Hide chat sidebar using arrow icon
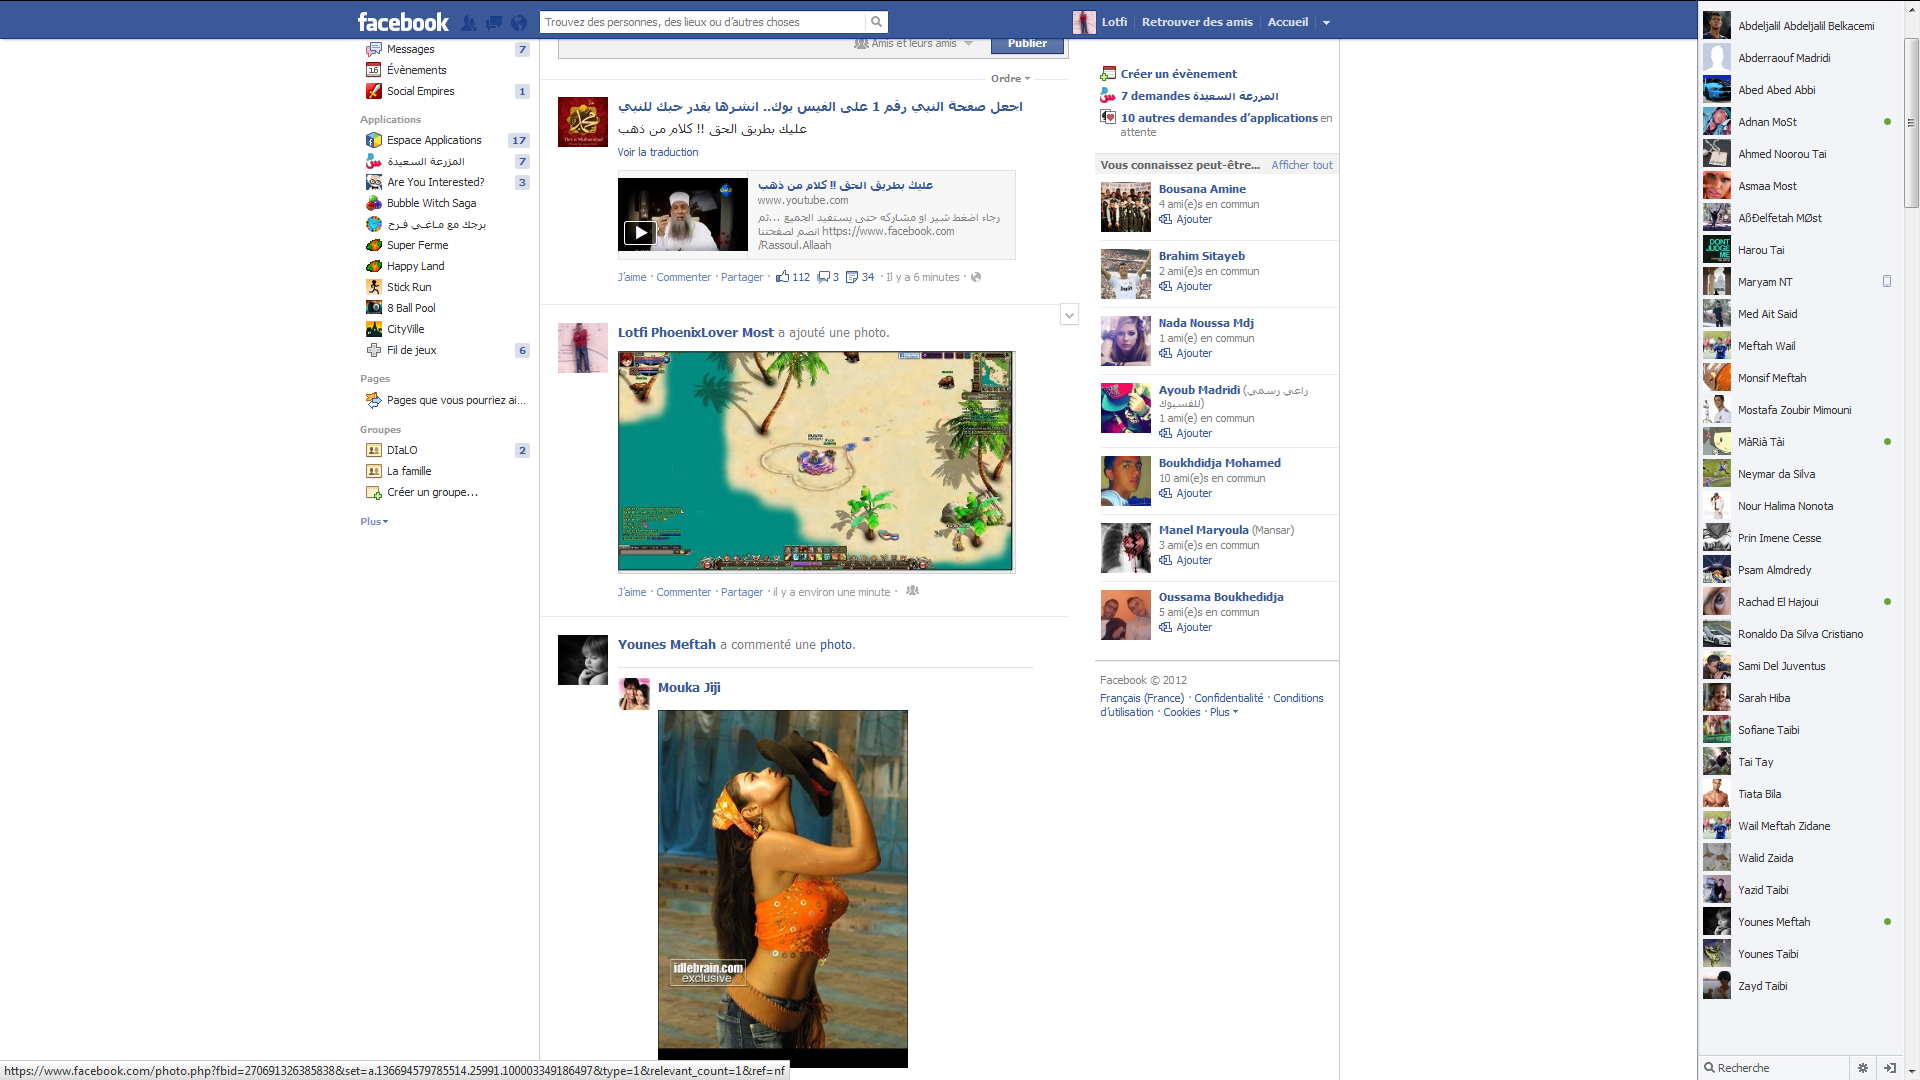This screenshot has width=1920, height=1080. [1889, 1068]
